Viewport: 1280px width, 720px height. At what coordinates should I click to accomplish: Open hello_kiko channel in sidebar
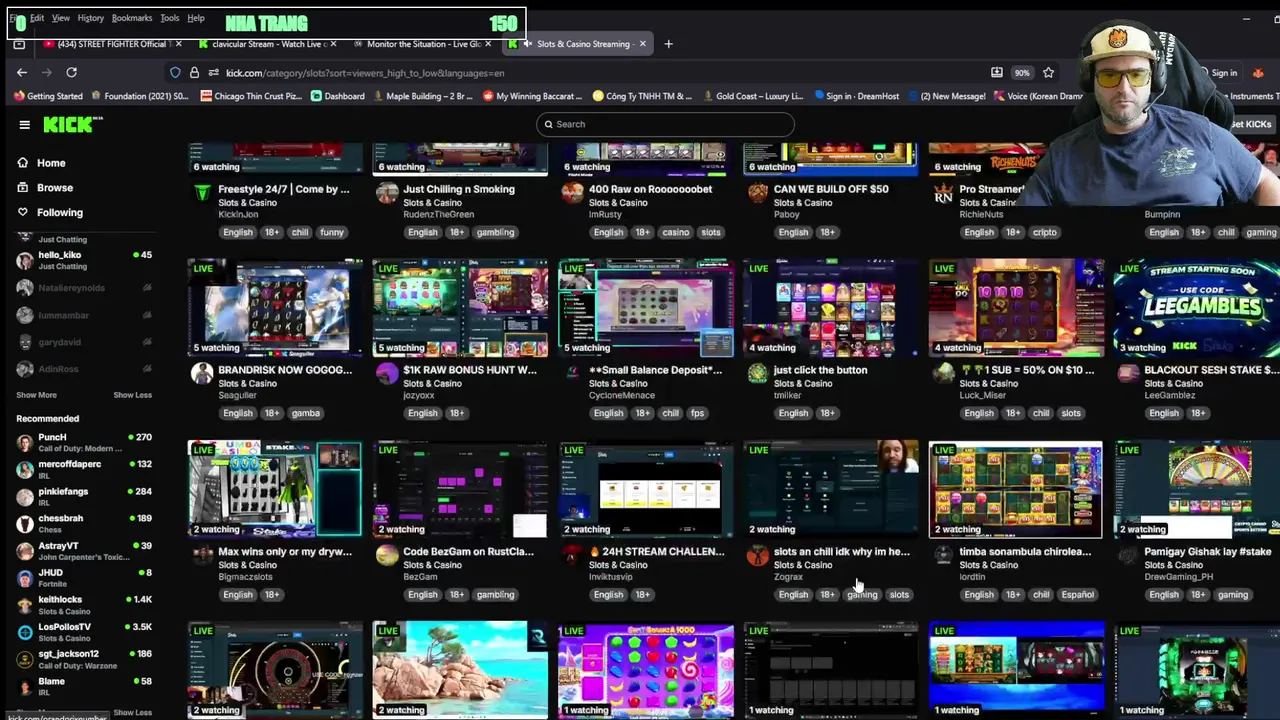click(84, 260)
